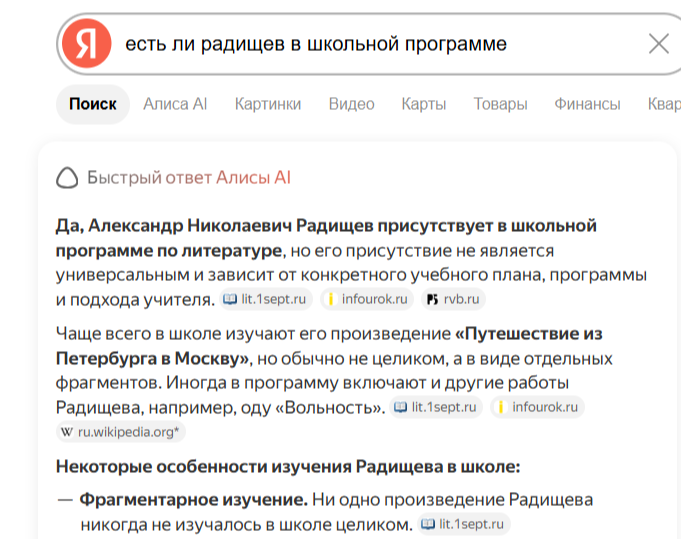681x539 pixels.
Task: Switch to the Алиса AI tab
Action: tap(175, 104)
